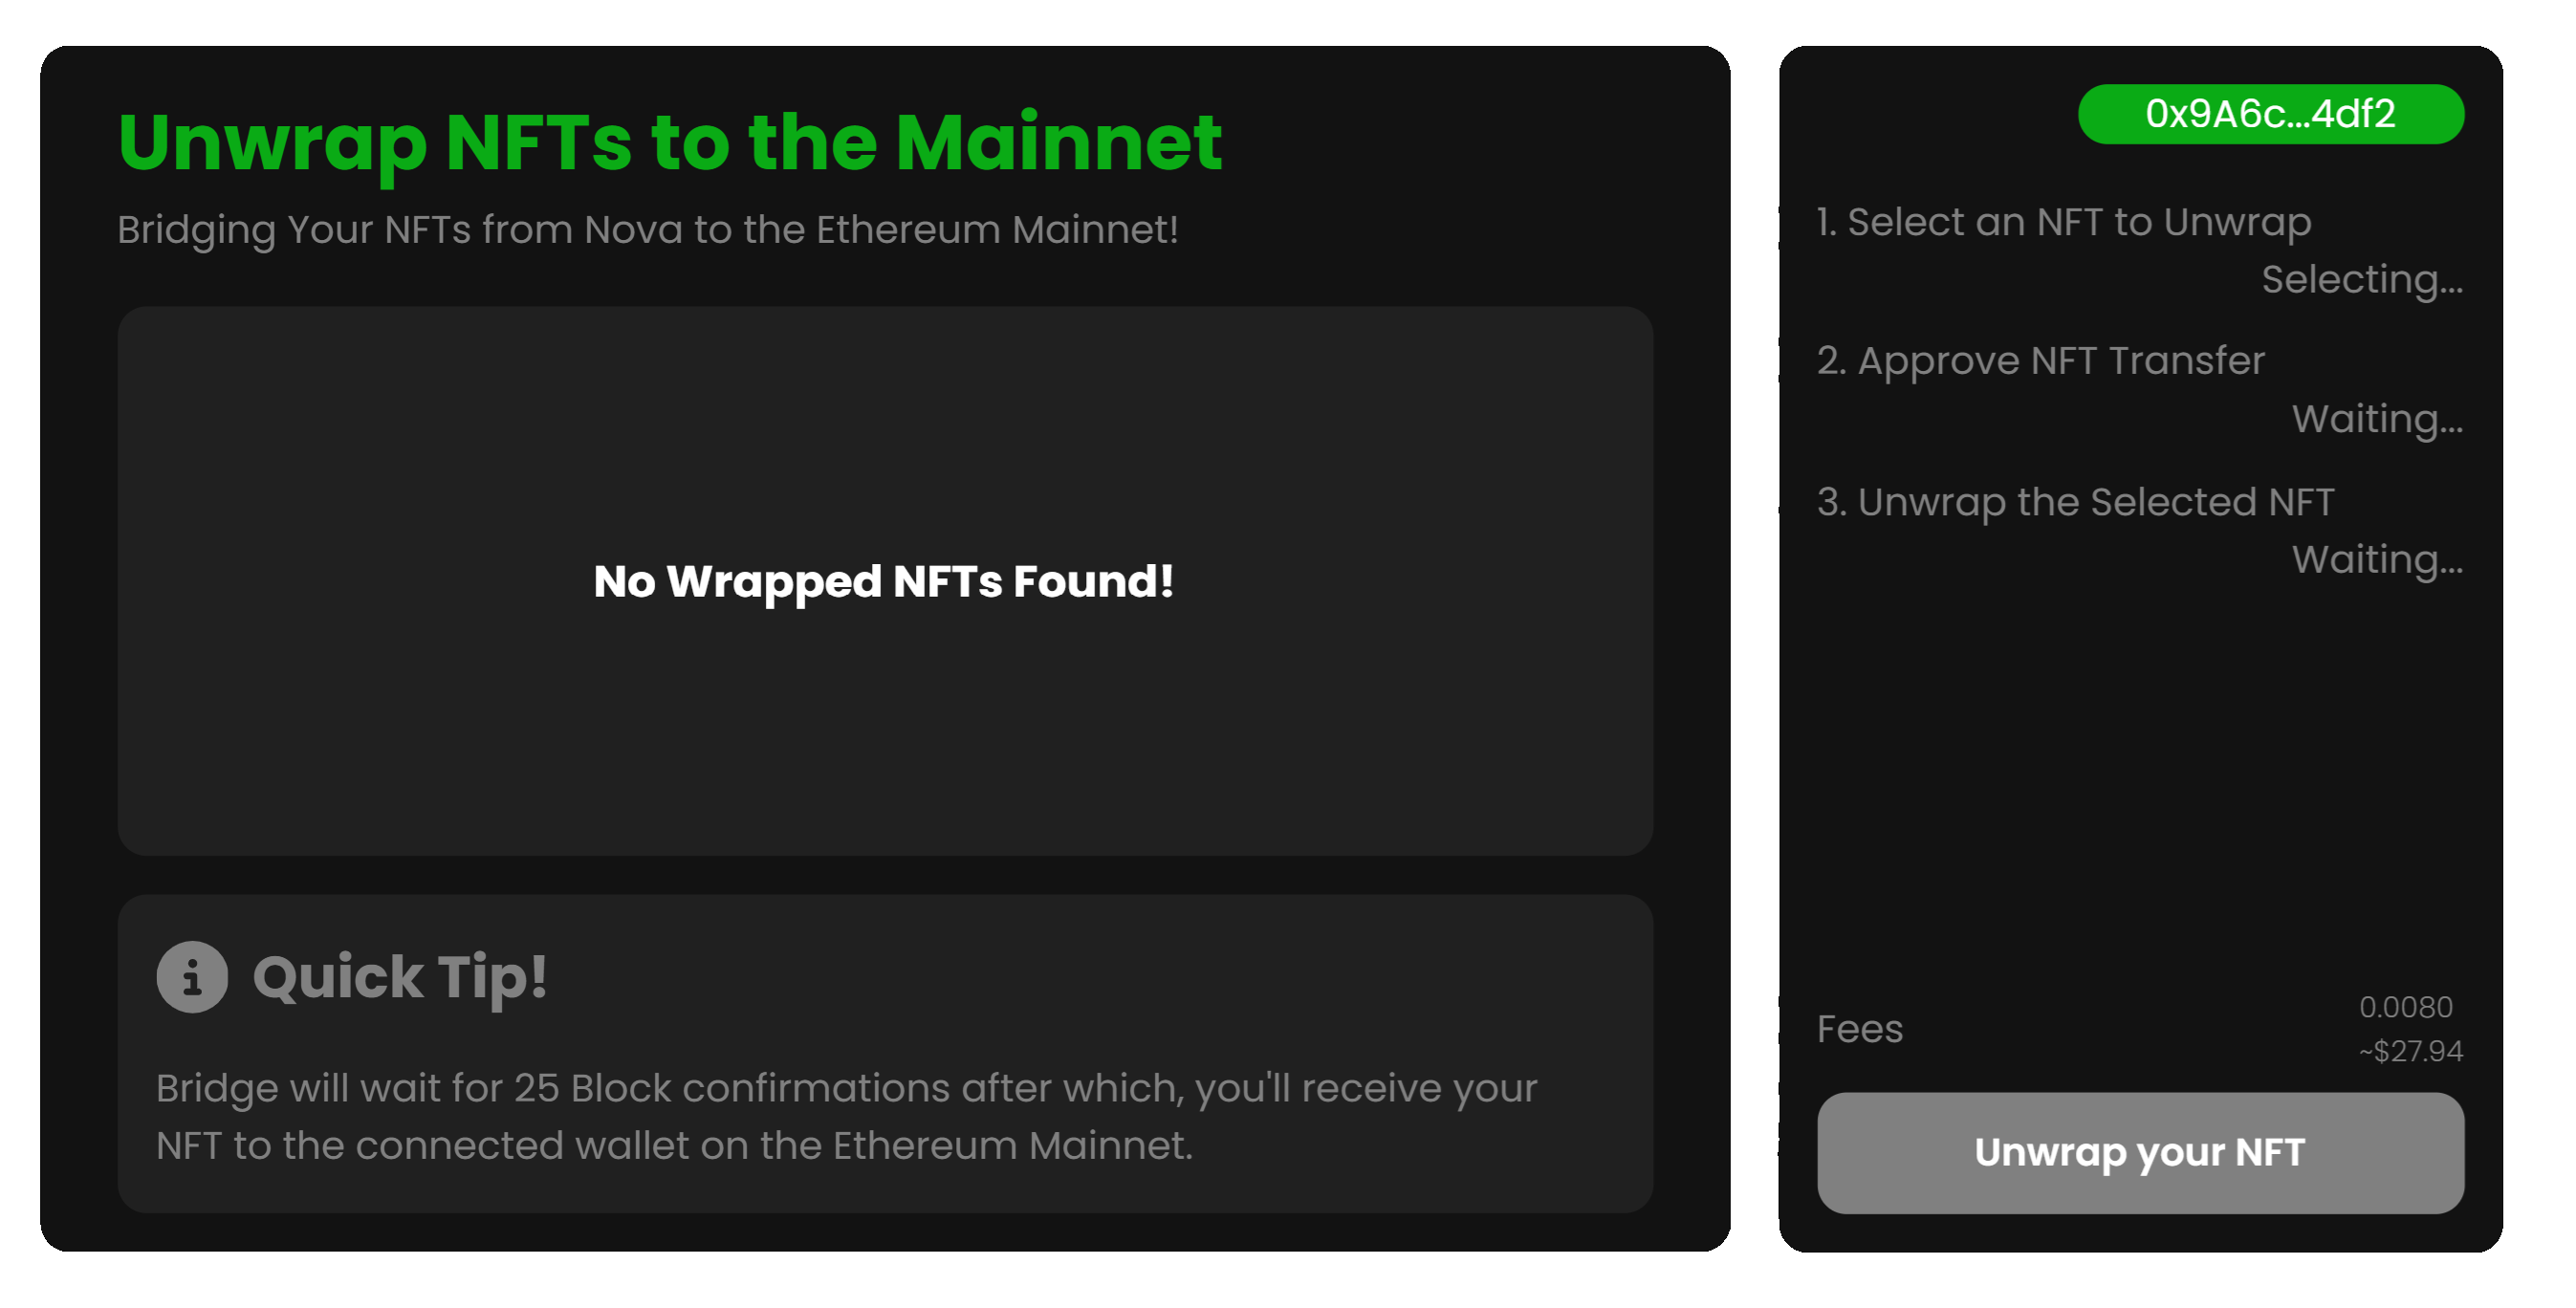
Task: Click step 2 Approve NFT Transfer
Action: [2041, 361]
